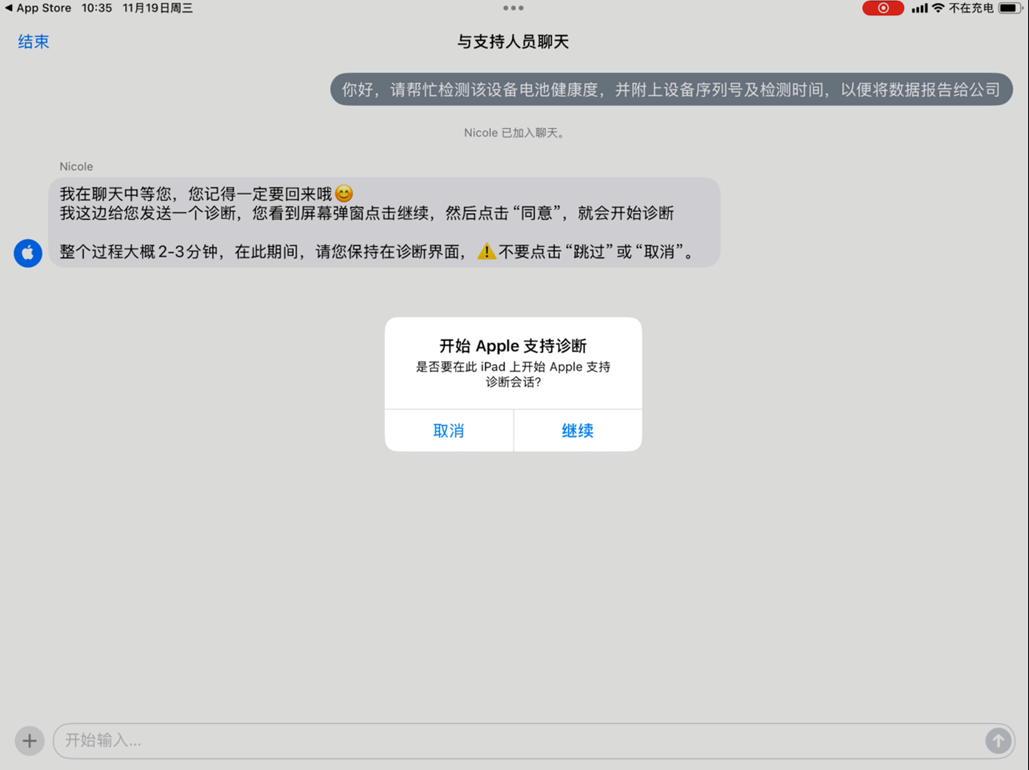The width and height of the screenshot is (1029, 770).
Task: Tap the red screen recording status icon
Action: (x=881, y=8)
